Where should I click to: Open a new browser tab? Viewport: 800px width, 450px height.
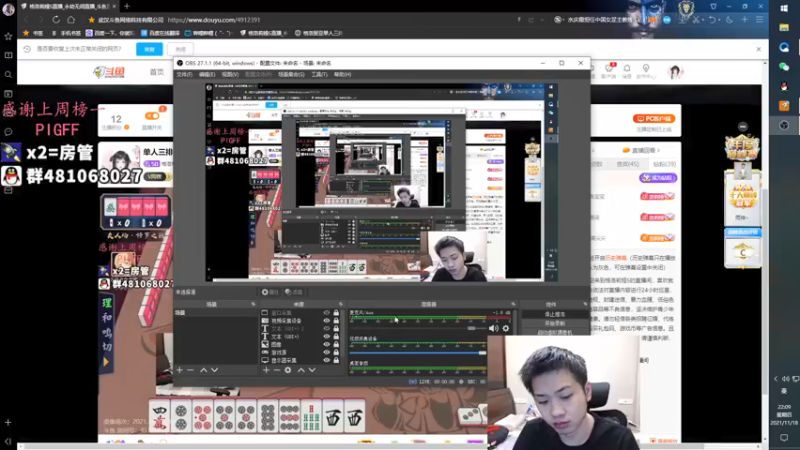point(127,6)
